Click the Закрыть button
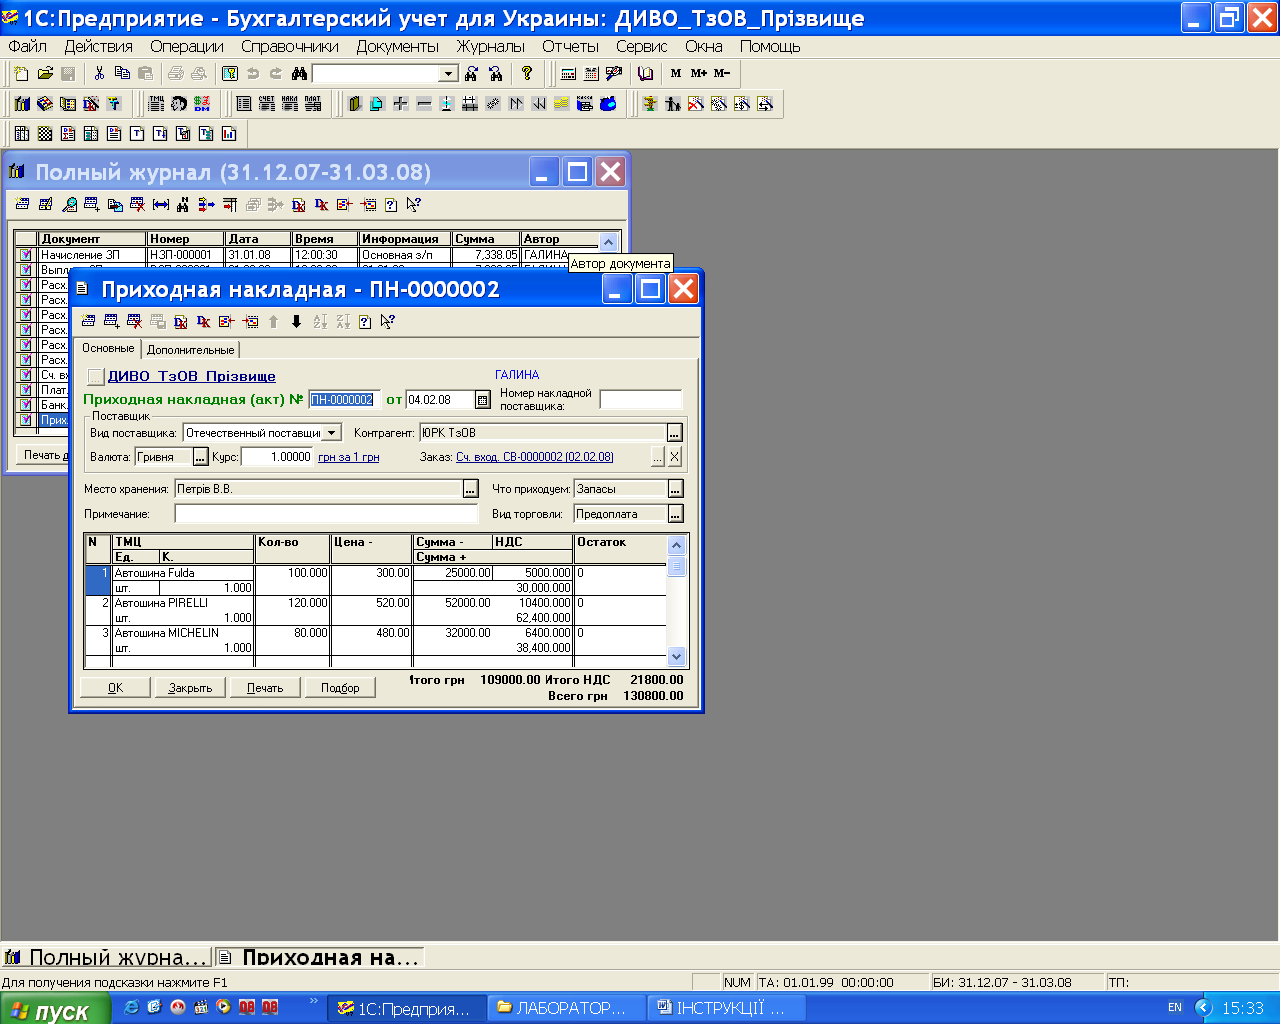1280x1024 pixels. (190, 688)
